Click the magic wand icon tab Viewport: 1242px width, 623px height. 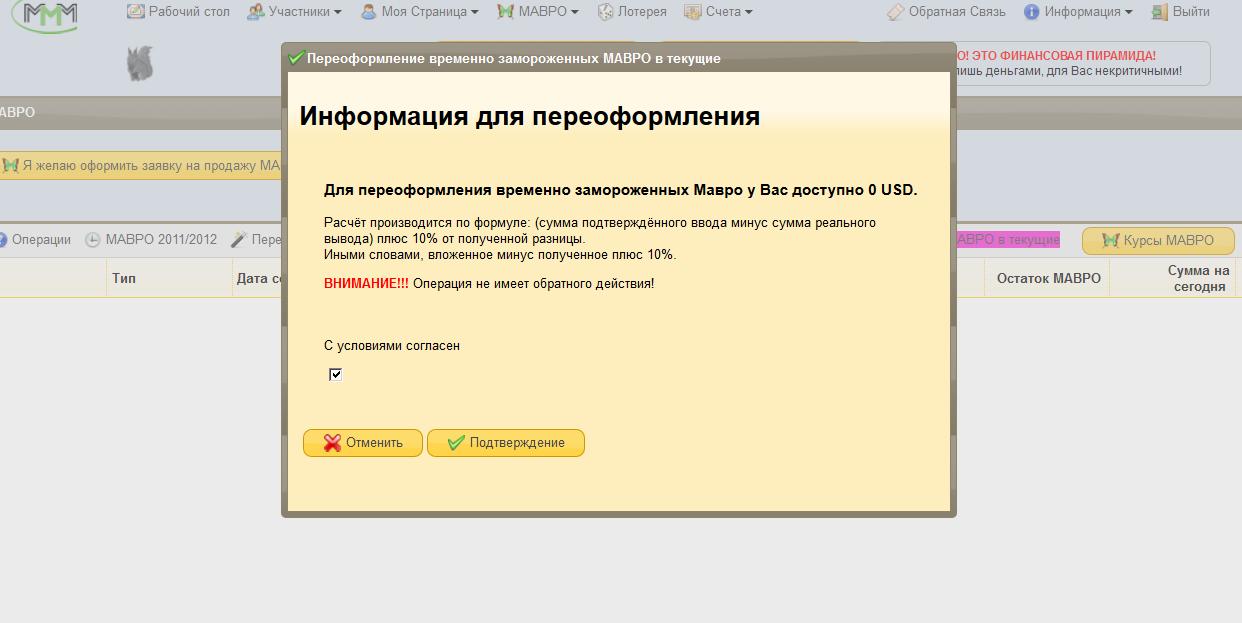pos(238,240)
